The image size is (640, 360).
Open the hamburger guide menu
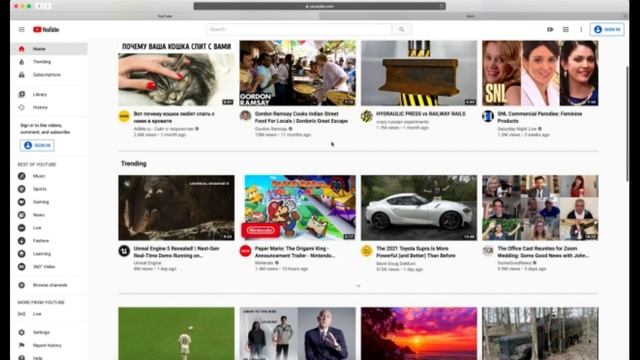click(22, 29)
